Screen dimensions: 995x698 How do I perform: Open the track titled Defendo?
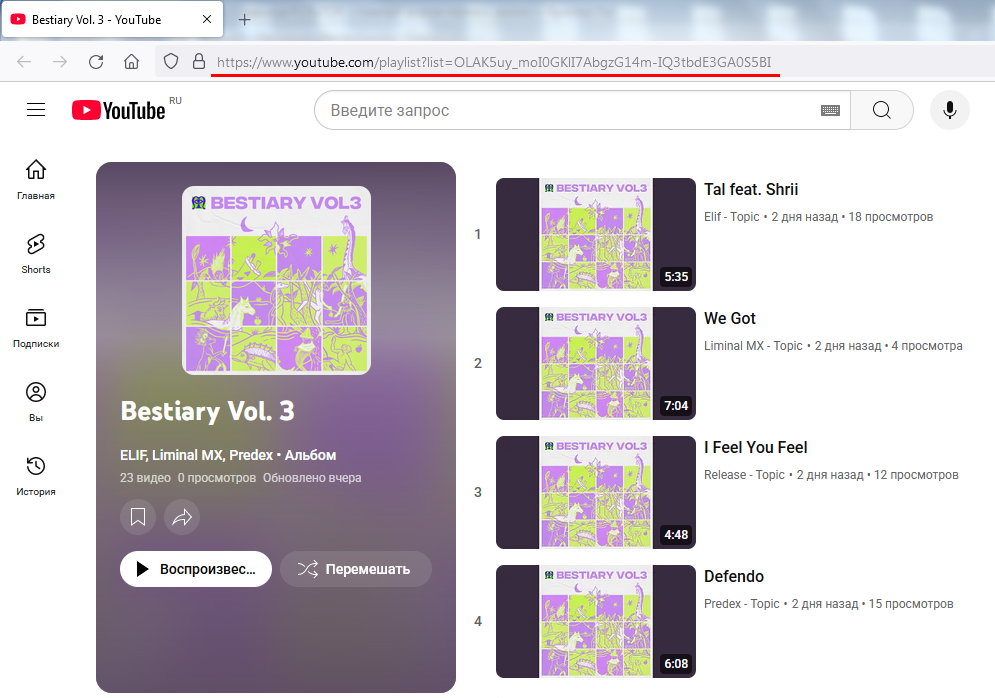[734, 576]
